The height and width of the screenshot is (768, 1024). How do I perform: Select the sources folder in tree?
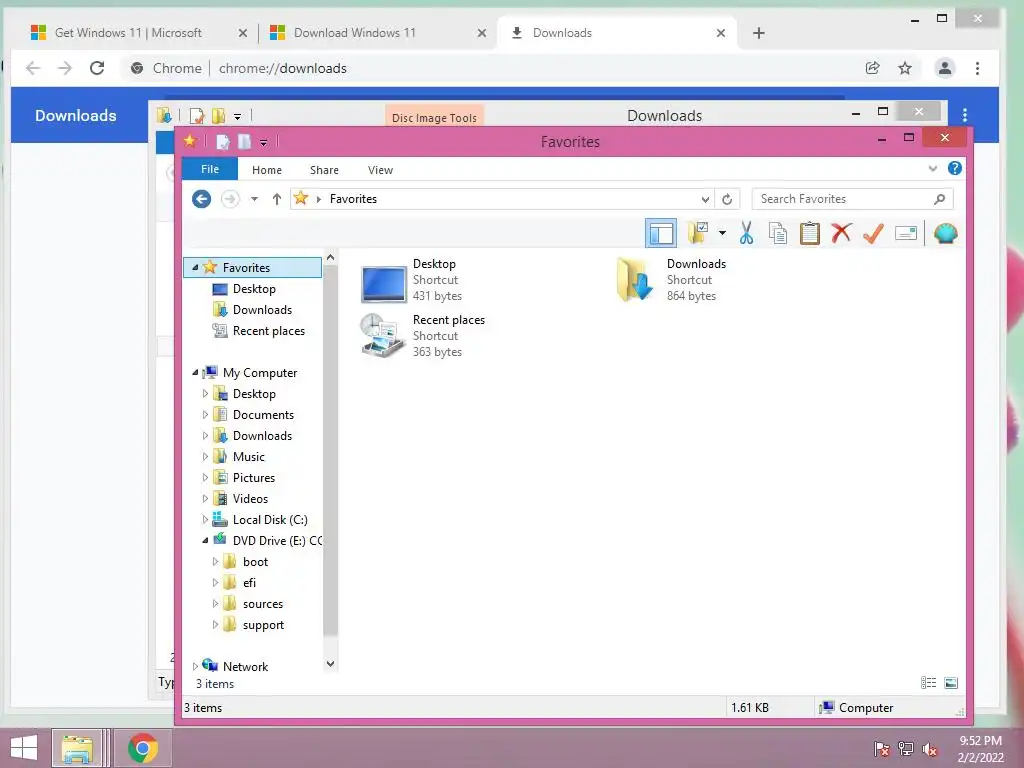(x=263, y=603)
